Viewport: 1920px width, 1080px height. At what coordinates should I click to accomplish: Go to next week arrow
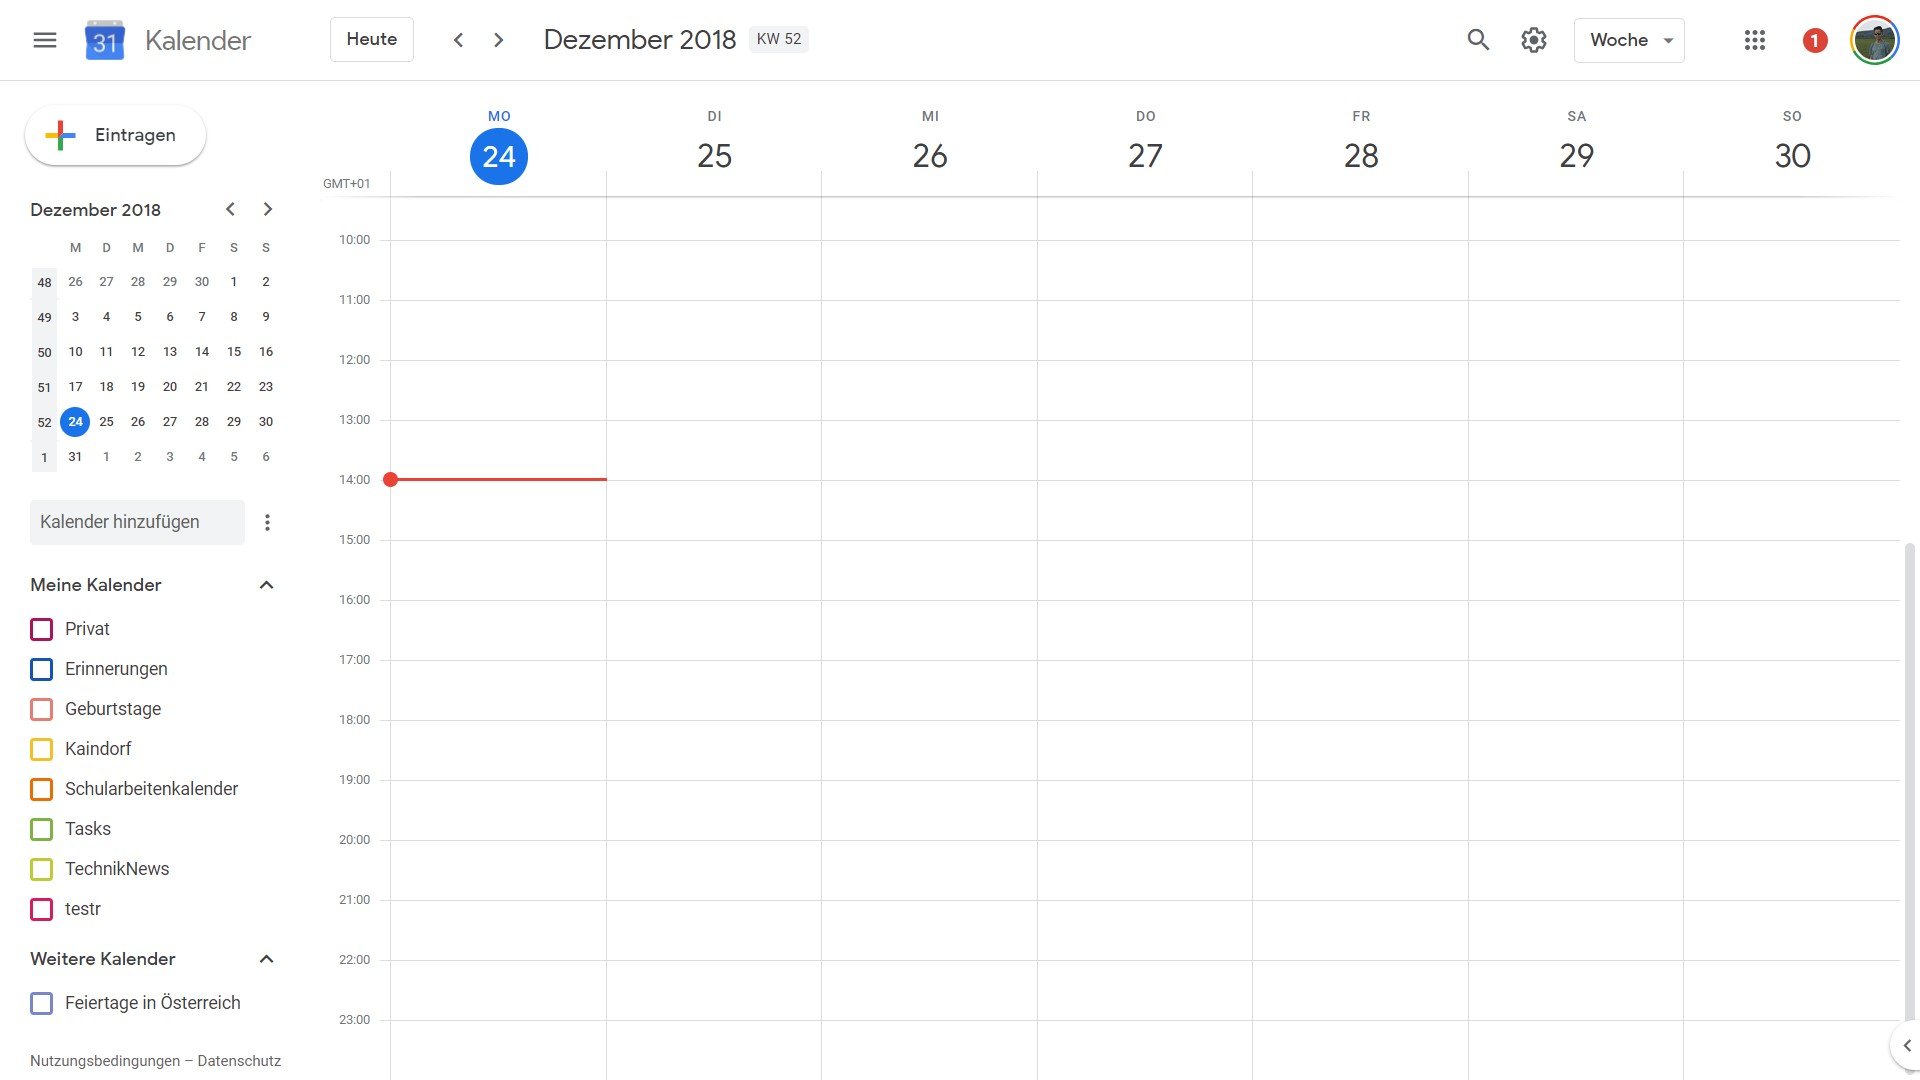click(498, 40)
